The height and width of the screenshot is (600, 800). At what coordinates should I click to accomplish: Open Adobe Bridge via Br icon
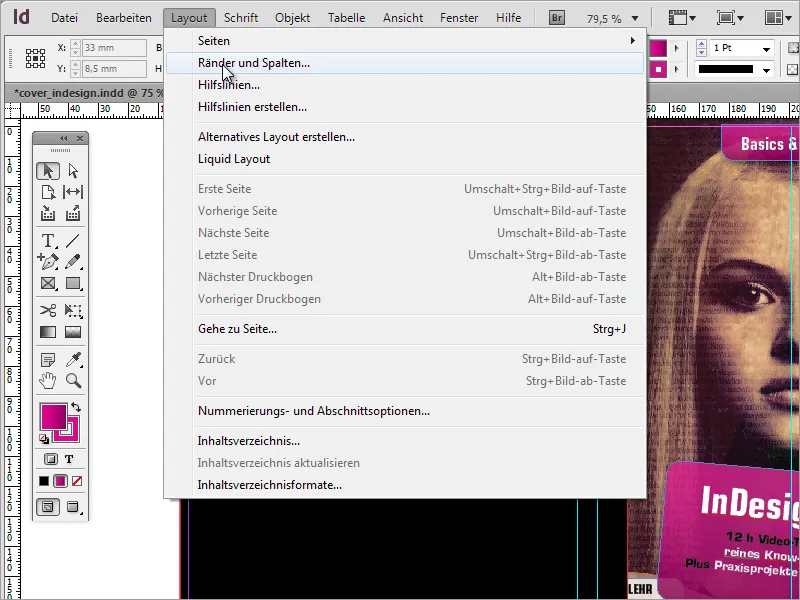click(557, 18)
